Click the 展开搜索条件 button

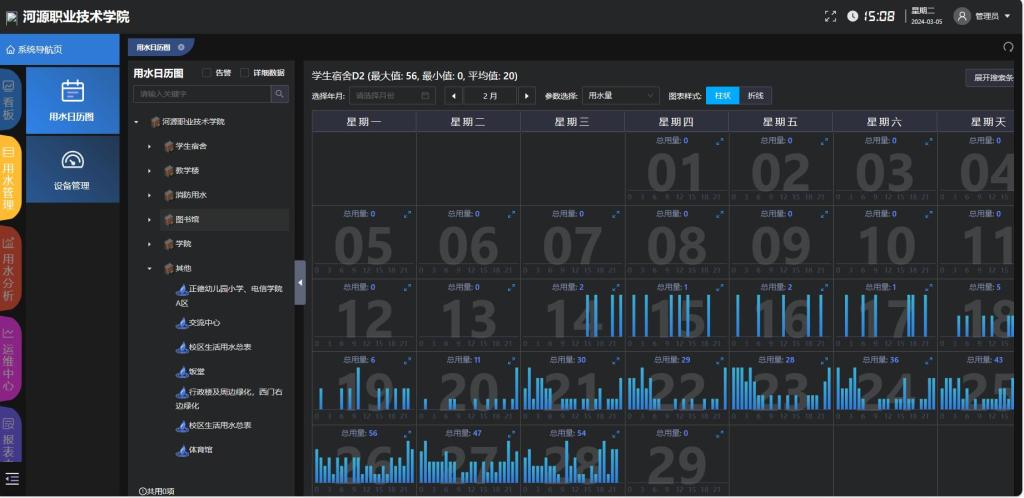tap(992, 78)
